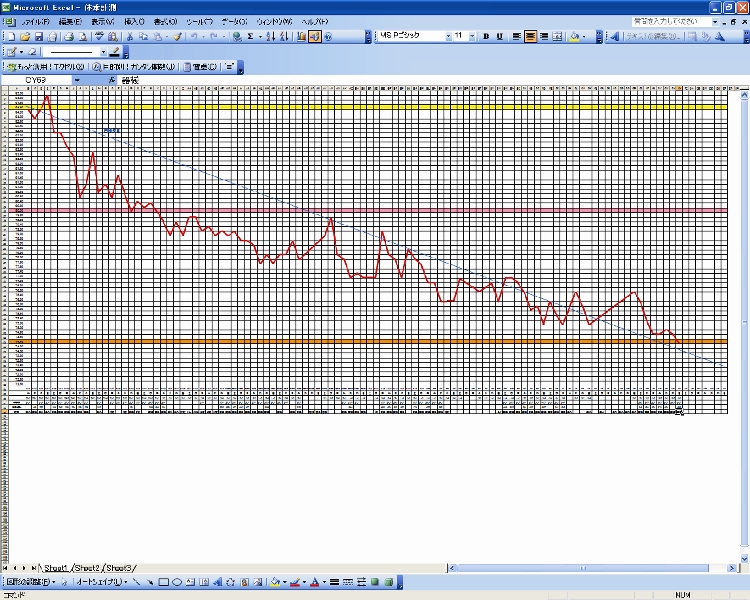Viewport: 750px width, 600px height.
Task: Open the font name dropdown
Action: pos(448,36)
